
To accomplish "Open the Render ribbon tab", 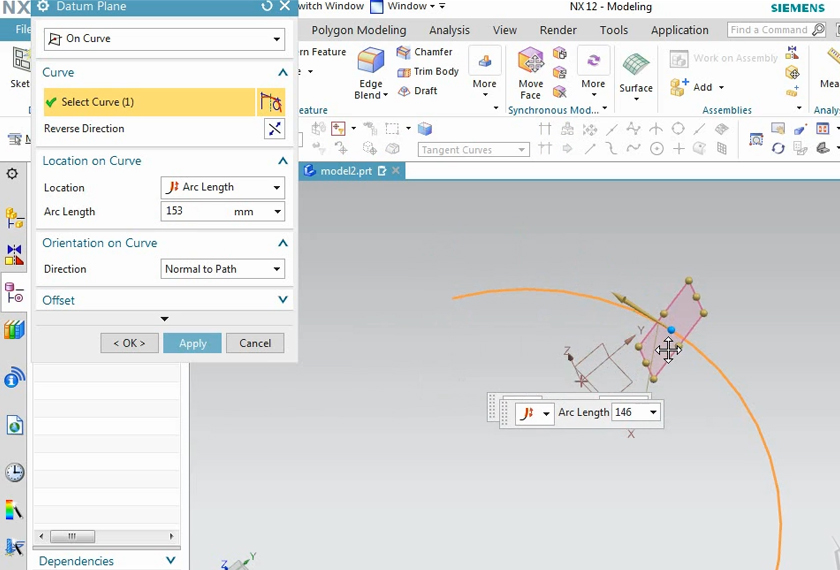I will [558, 30].
